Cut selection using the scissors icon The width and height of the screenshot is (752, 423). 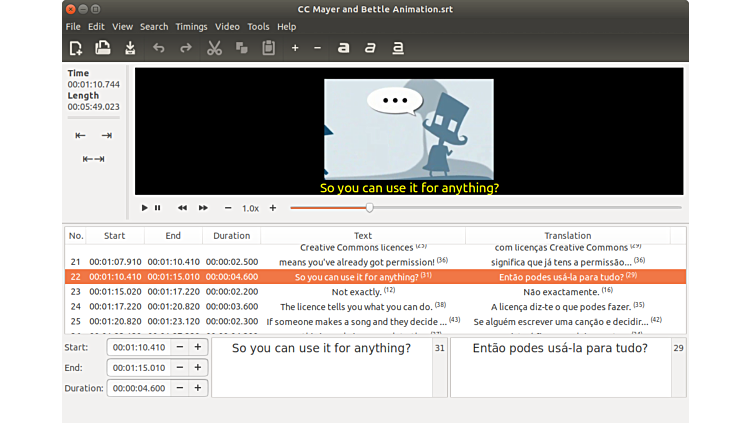[214, 48]
